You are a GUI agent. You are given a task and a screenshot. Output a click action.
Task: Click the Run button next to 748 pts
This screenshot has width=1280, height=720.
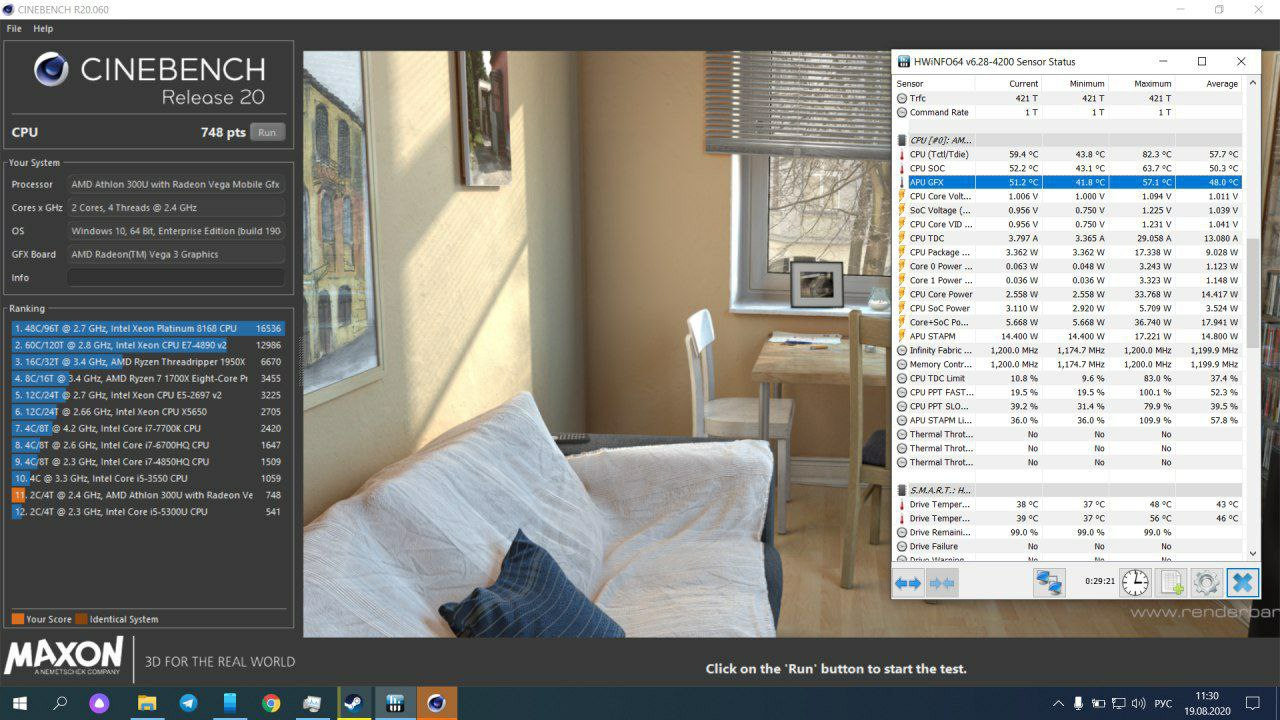click(x=267, y=132)
